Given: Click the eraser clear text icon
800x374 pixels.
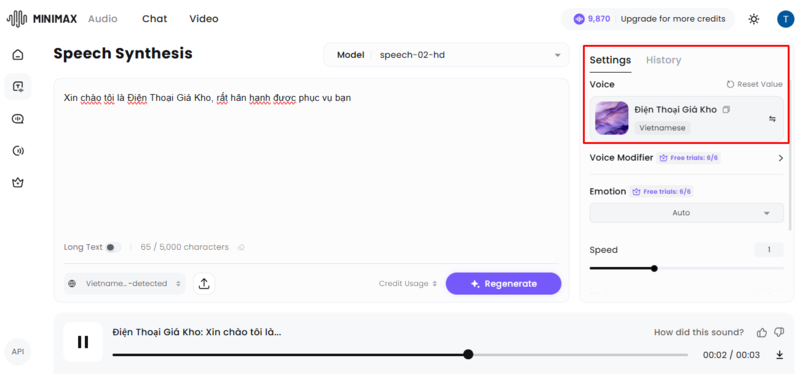Looking at the screenshot, I should [241, 247].
